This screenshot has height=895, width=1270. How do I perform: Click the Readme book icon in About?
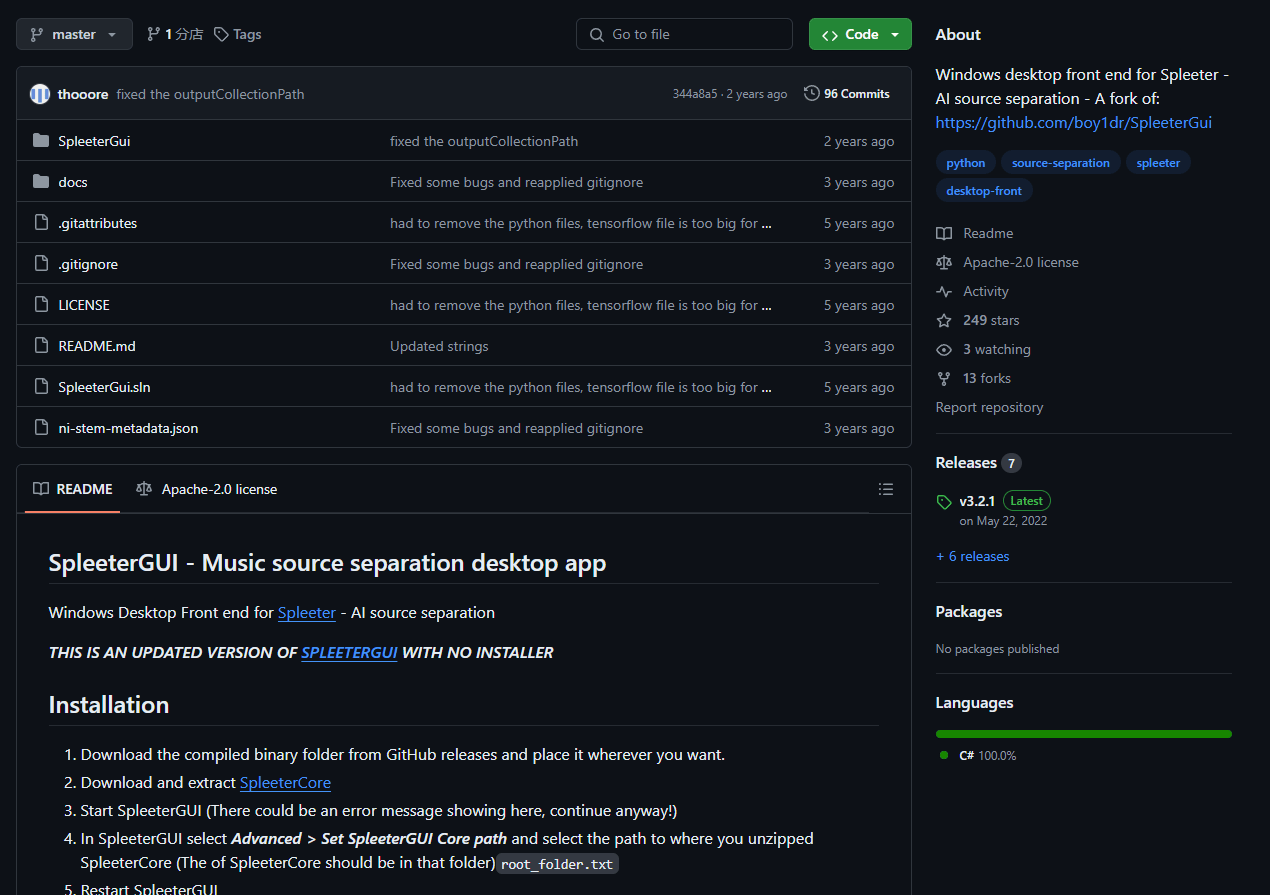tap(944, 233)
